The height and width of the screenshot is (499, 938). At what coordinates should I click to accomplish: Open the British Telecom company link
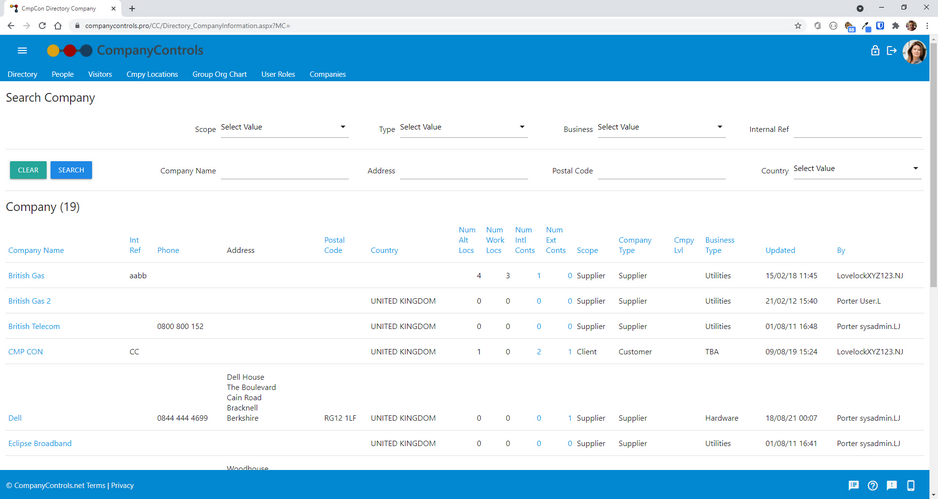pyautogui.click(x=34, y=326)
